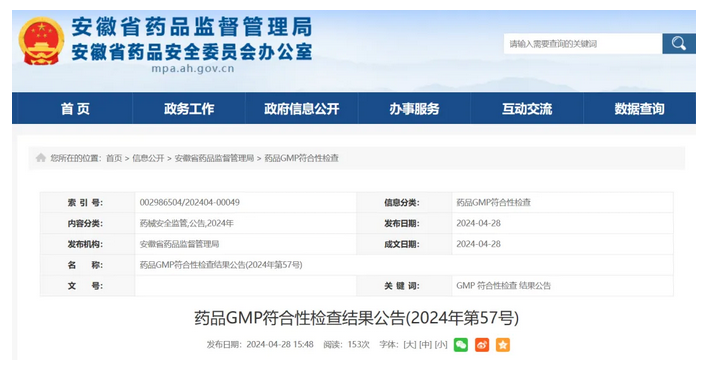The height and width of the screenshot is (379, 717).
Task: Select the 信息分类 value 药品GMP符合性检查
Action: (493, 202)
